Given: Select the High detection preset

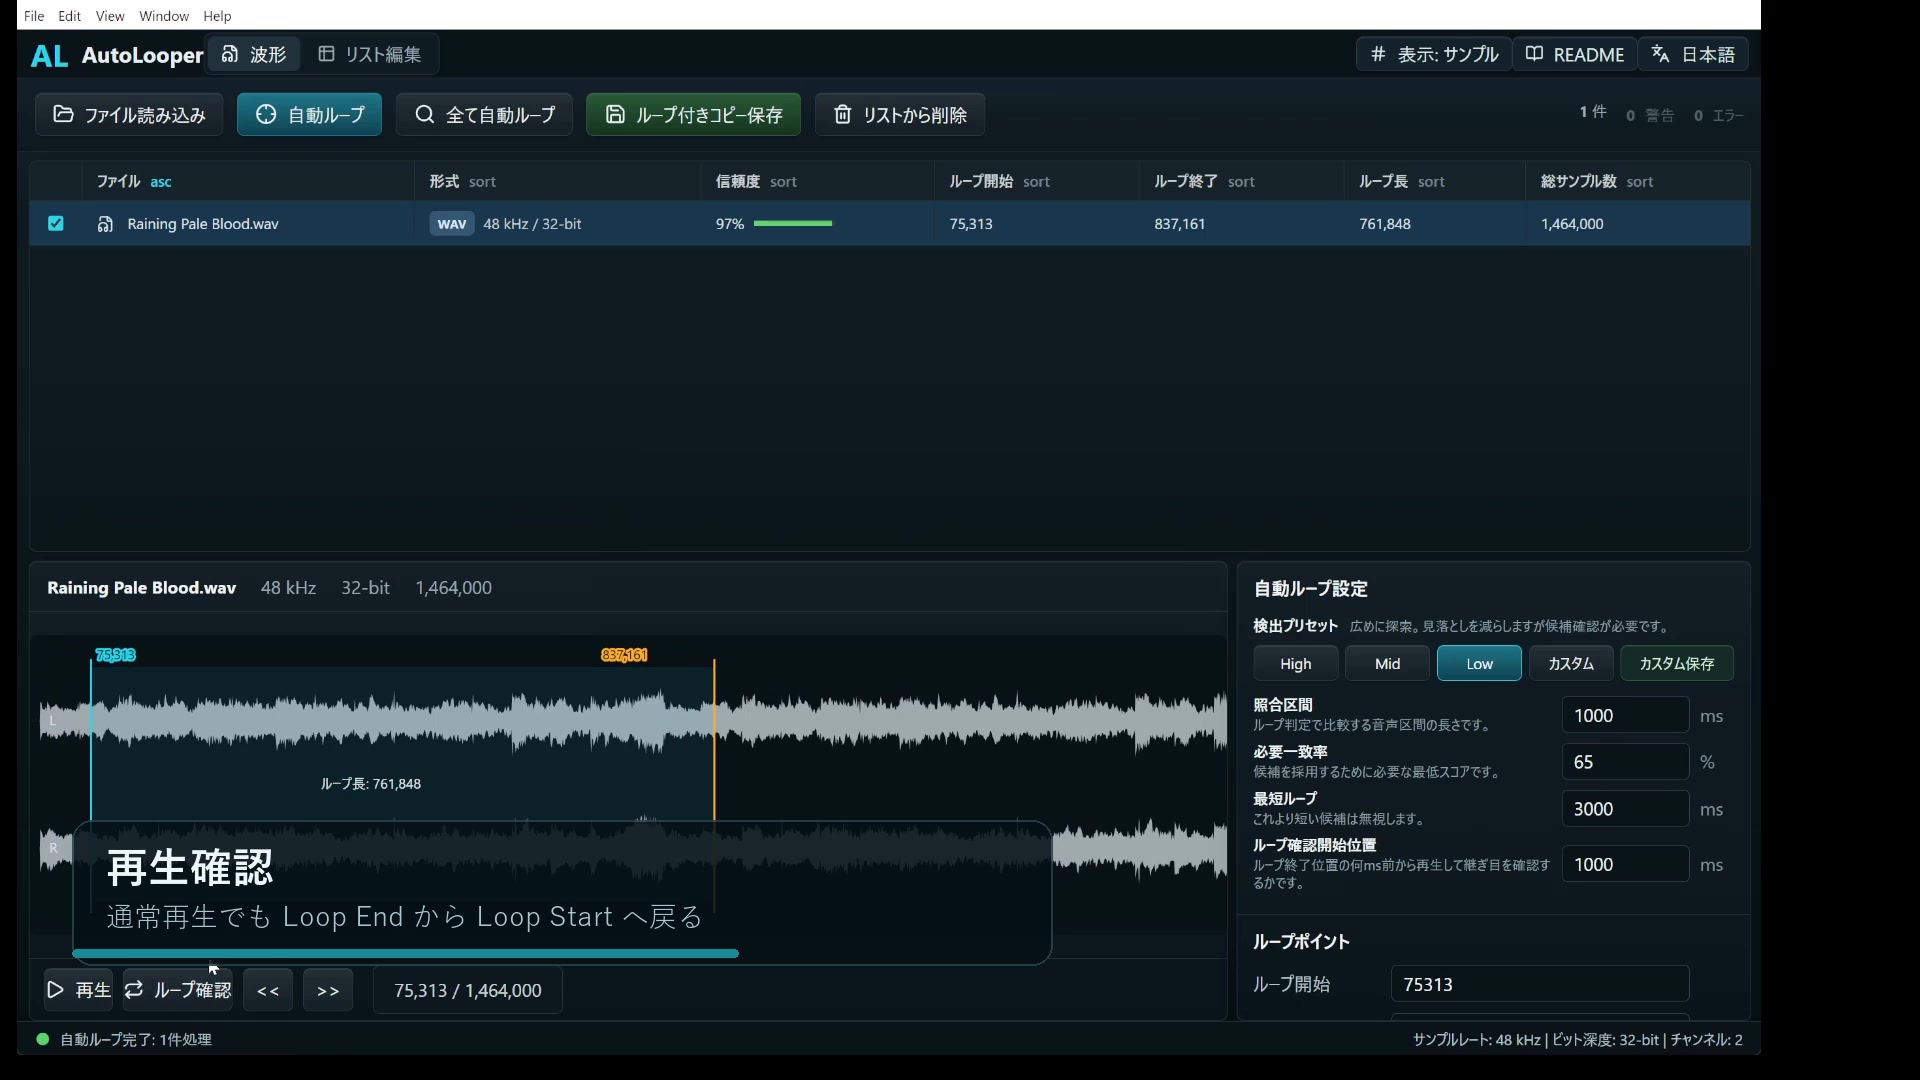Looking at the screenshot, I should [1296, 664].
